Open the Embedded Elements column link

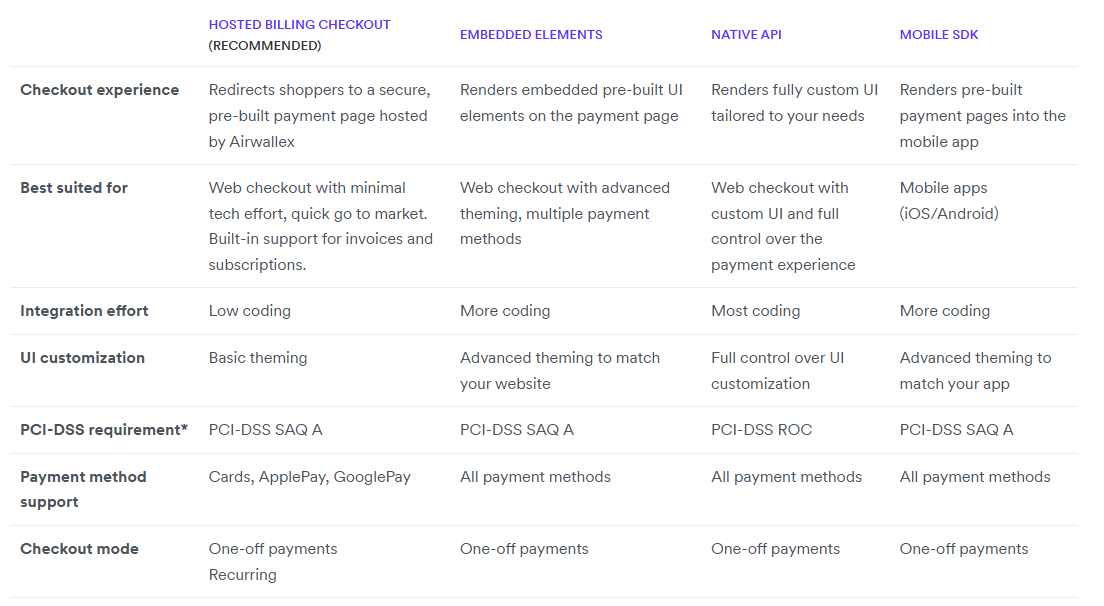(x=531, y=35)
